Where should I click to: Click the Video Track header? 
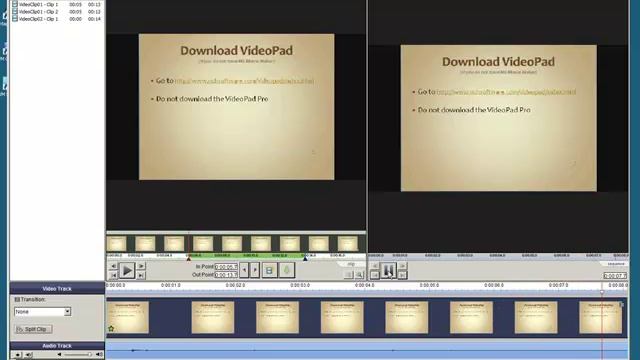pyautogui.click(x=57, y=289)
